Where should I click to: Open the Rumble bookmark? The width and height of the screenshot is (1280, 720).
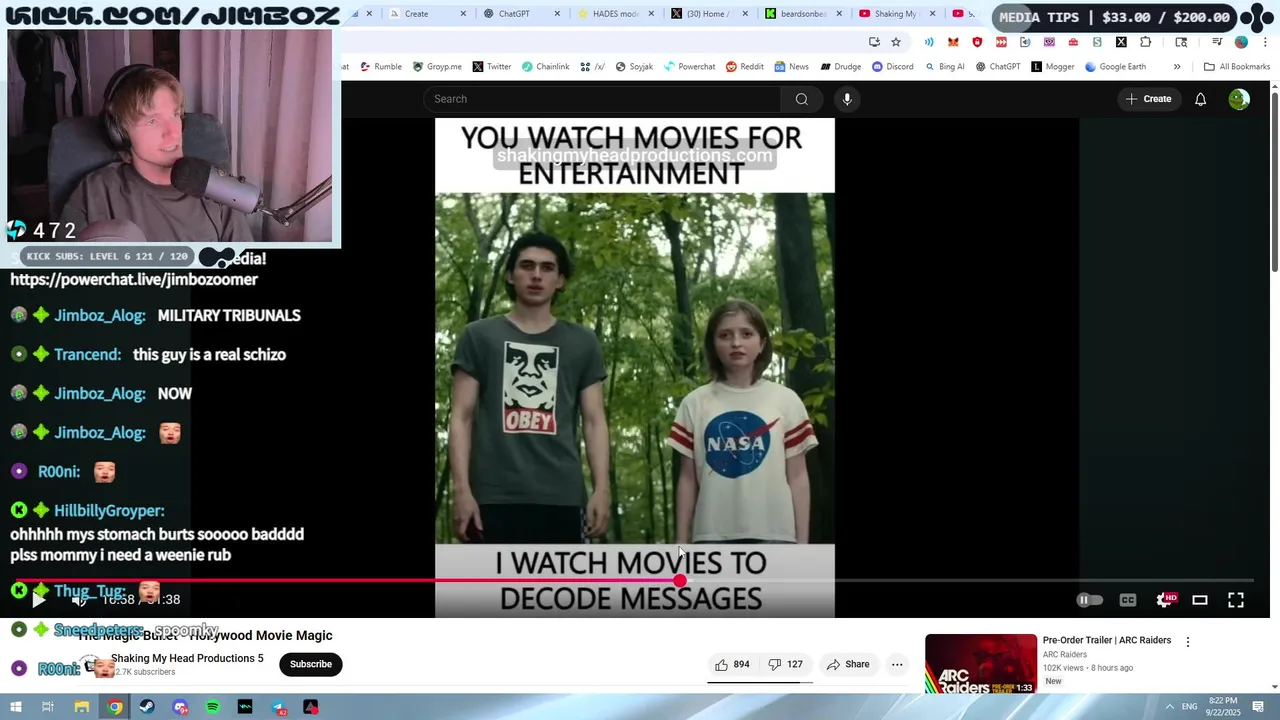click(x=381, y=67)
